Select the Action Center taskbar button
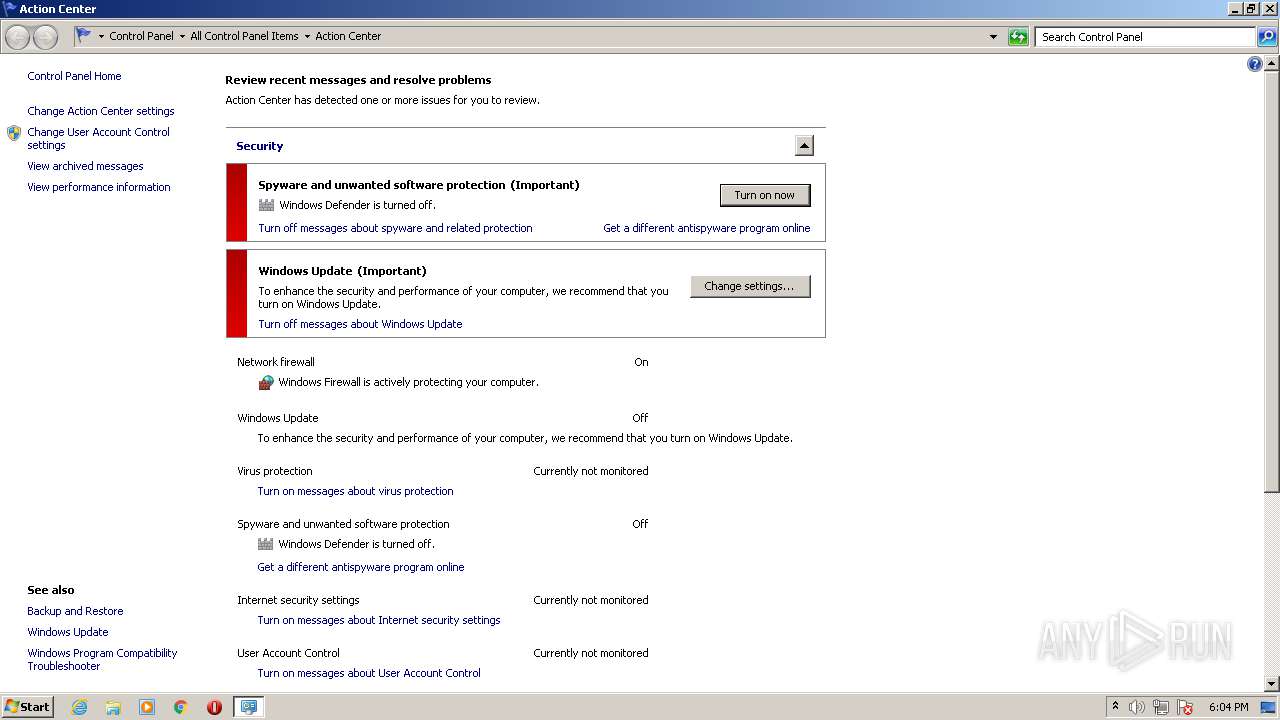 click(248, 707)
